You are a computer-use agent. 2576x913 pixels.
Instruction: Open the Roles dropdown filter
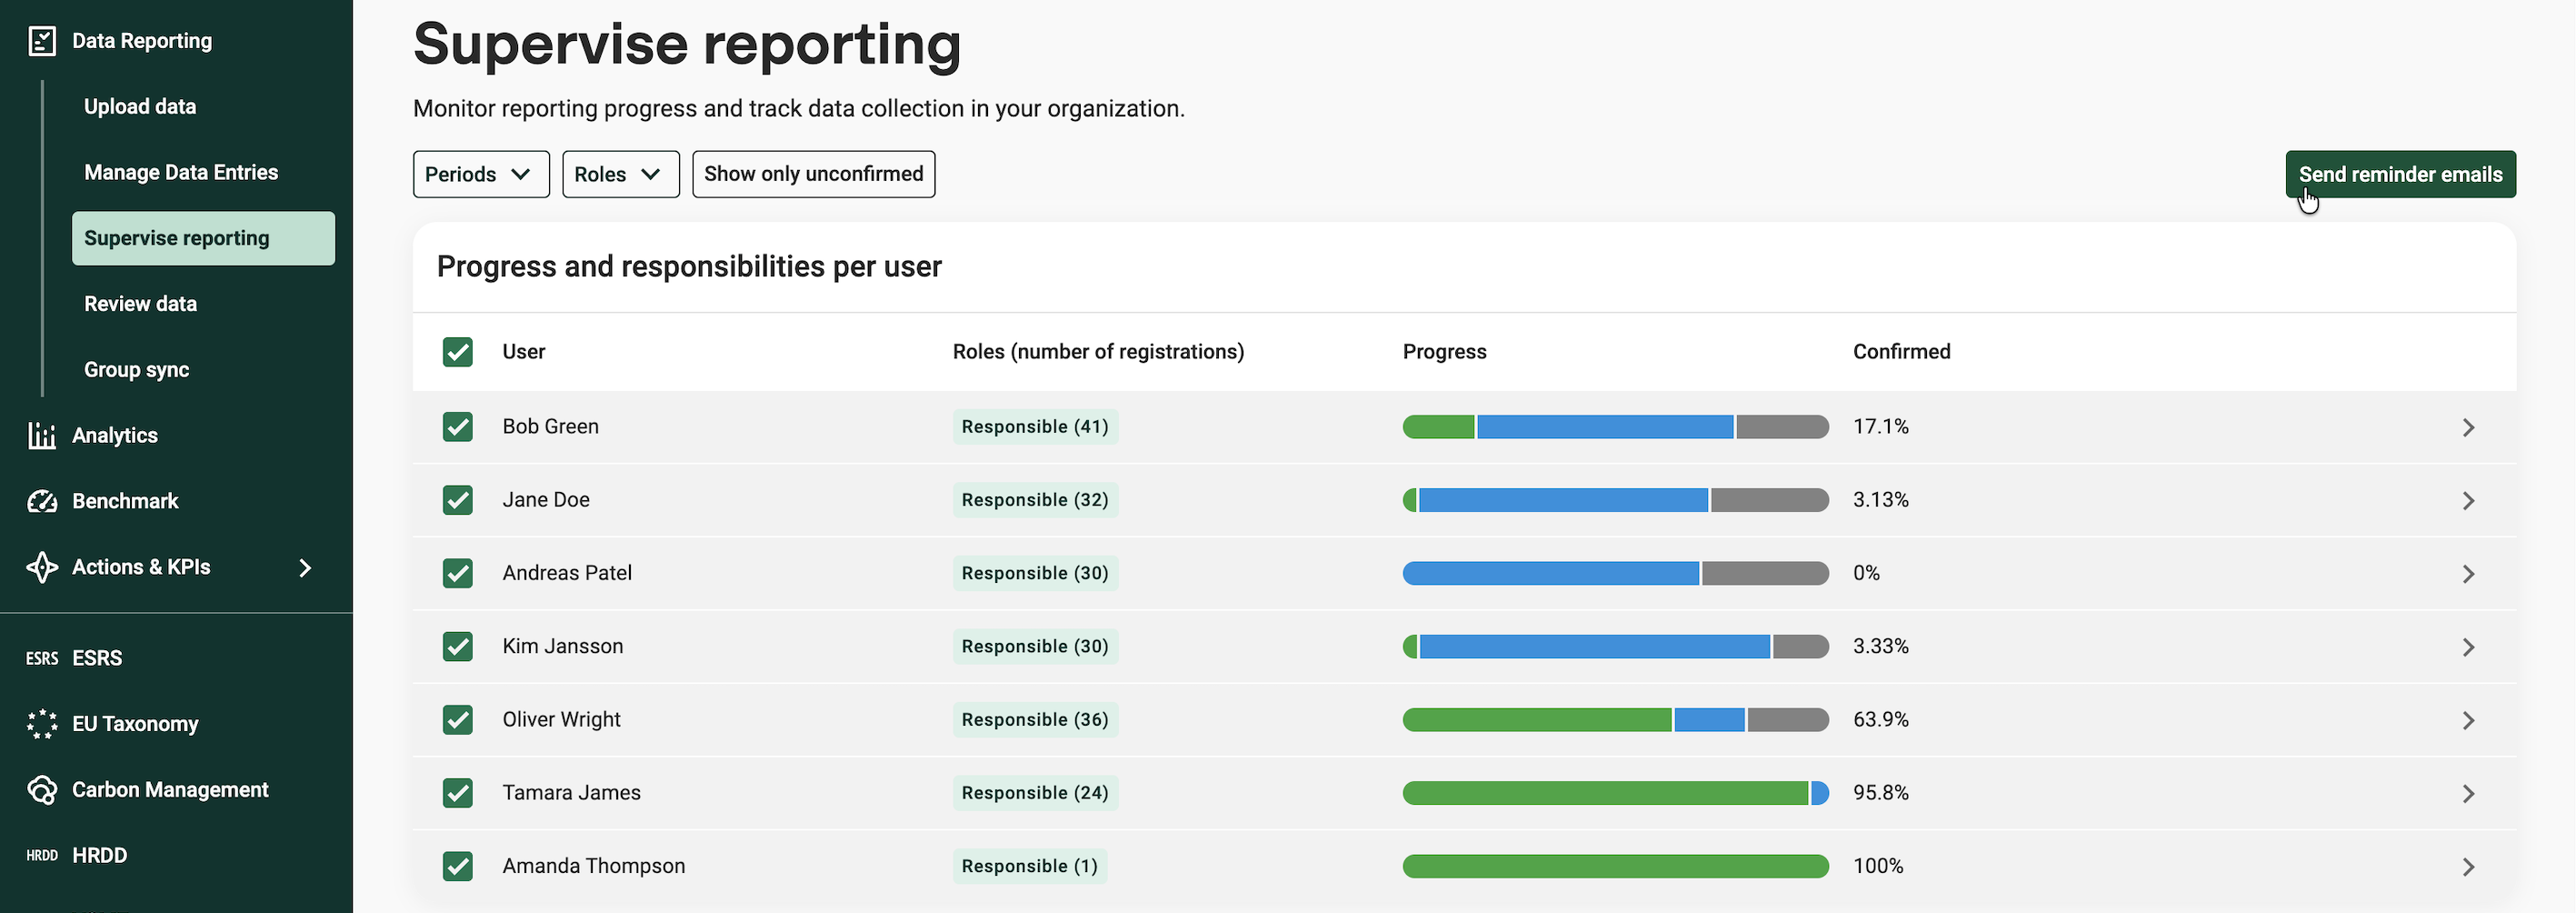[x=621, y=174]
